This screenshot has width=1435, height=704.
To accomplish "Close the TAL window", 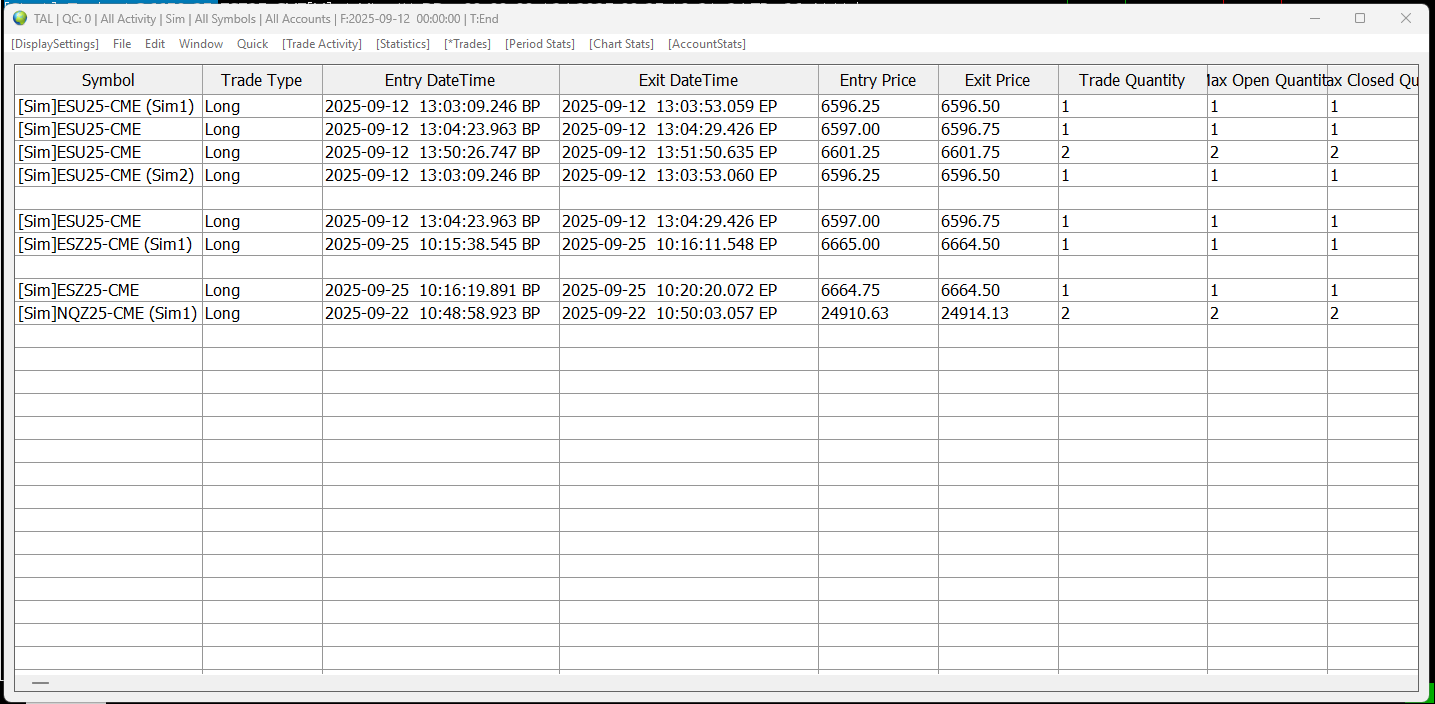I will [1405, 18].
